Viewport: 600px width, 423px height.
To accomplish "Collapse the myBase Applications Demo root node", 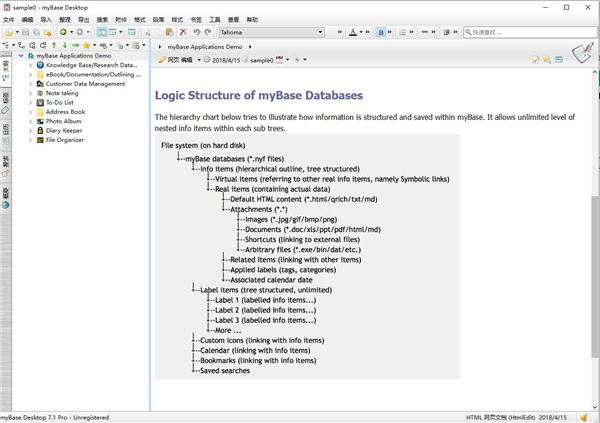I will 21,56.
